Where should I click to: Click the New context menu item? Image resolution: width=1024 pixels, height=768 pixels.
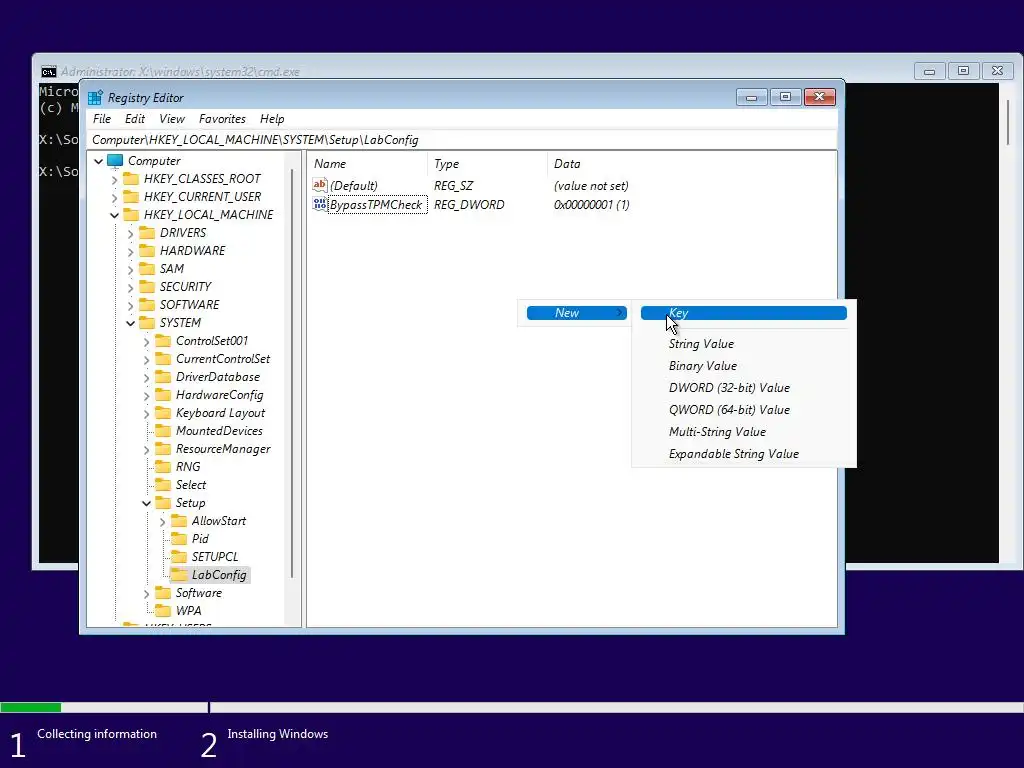[x=577, y=313]
